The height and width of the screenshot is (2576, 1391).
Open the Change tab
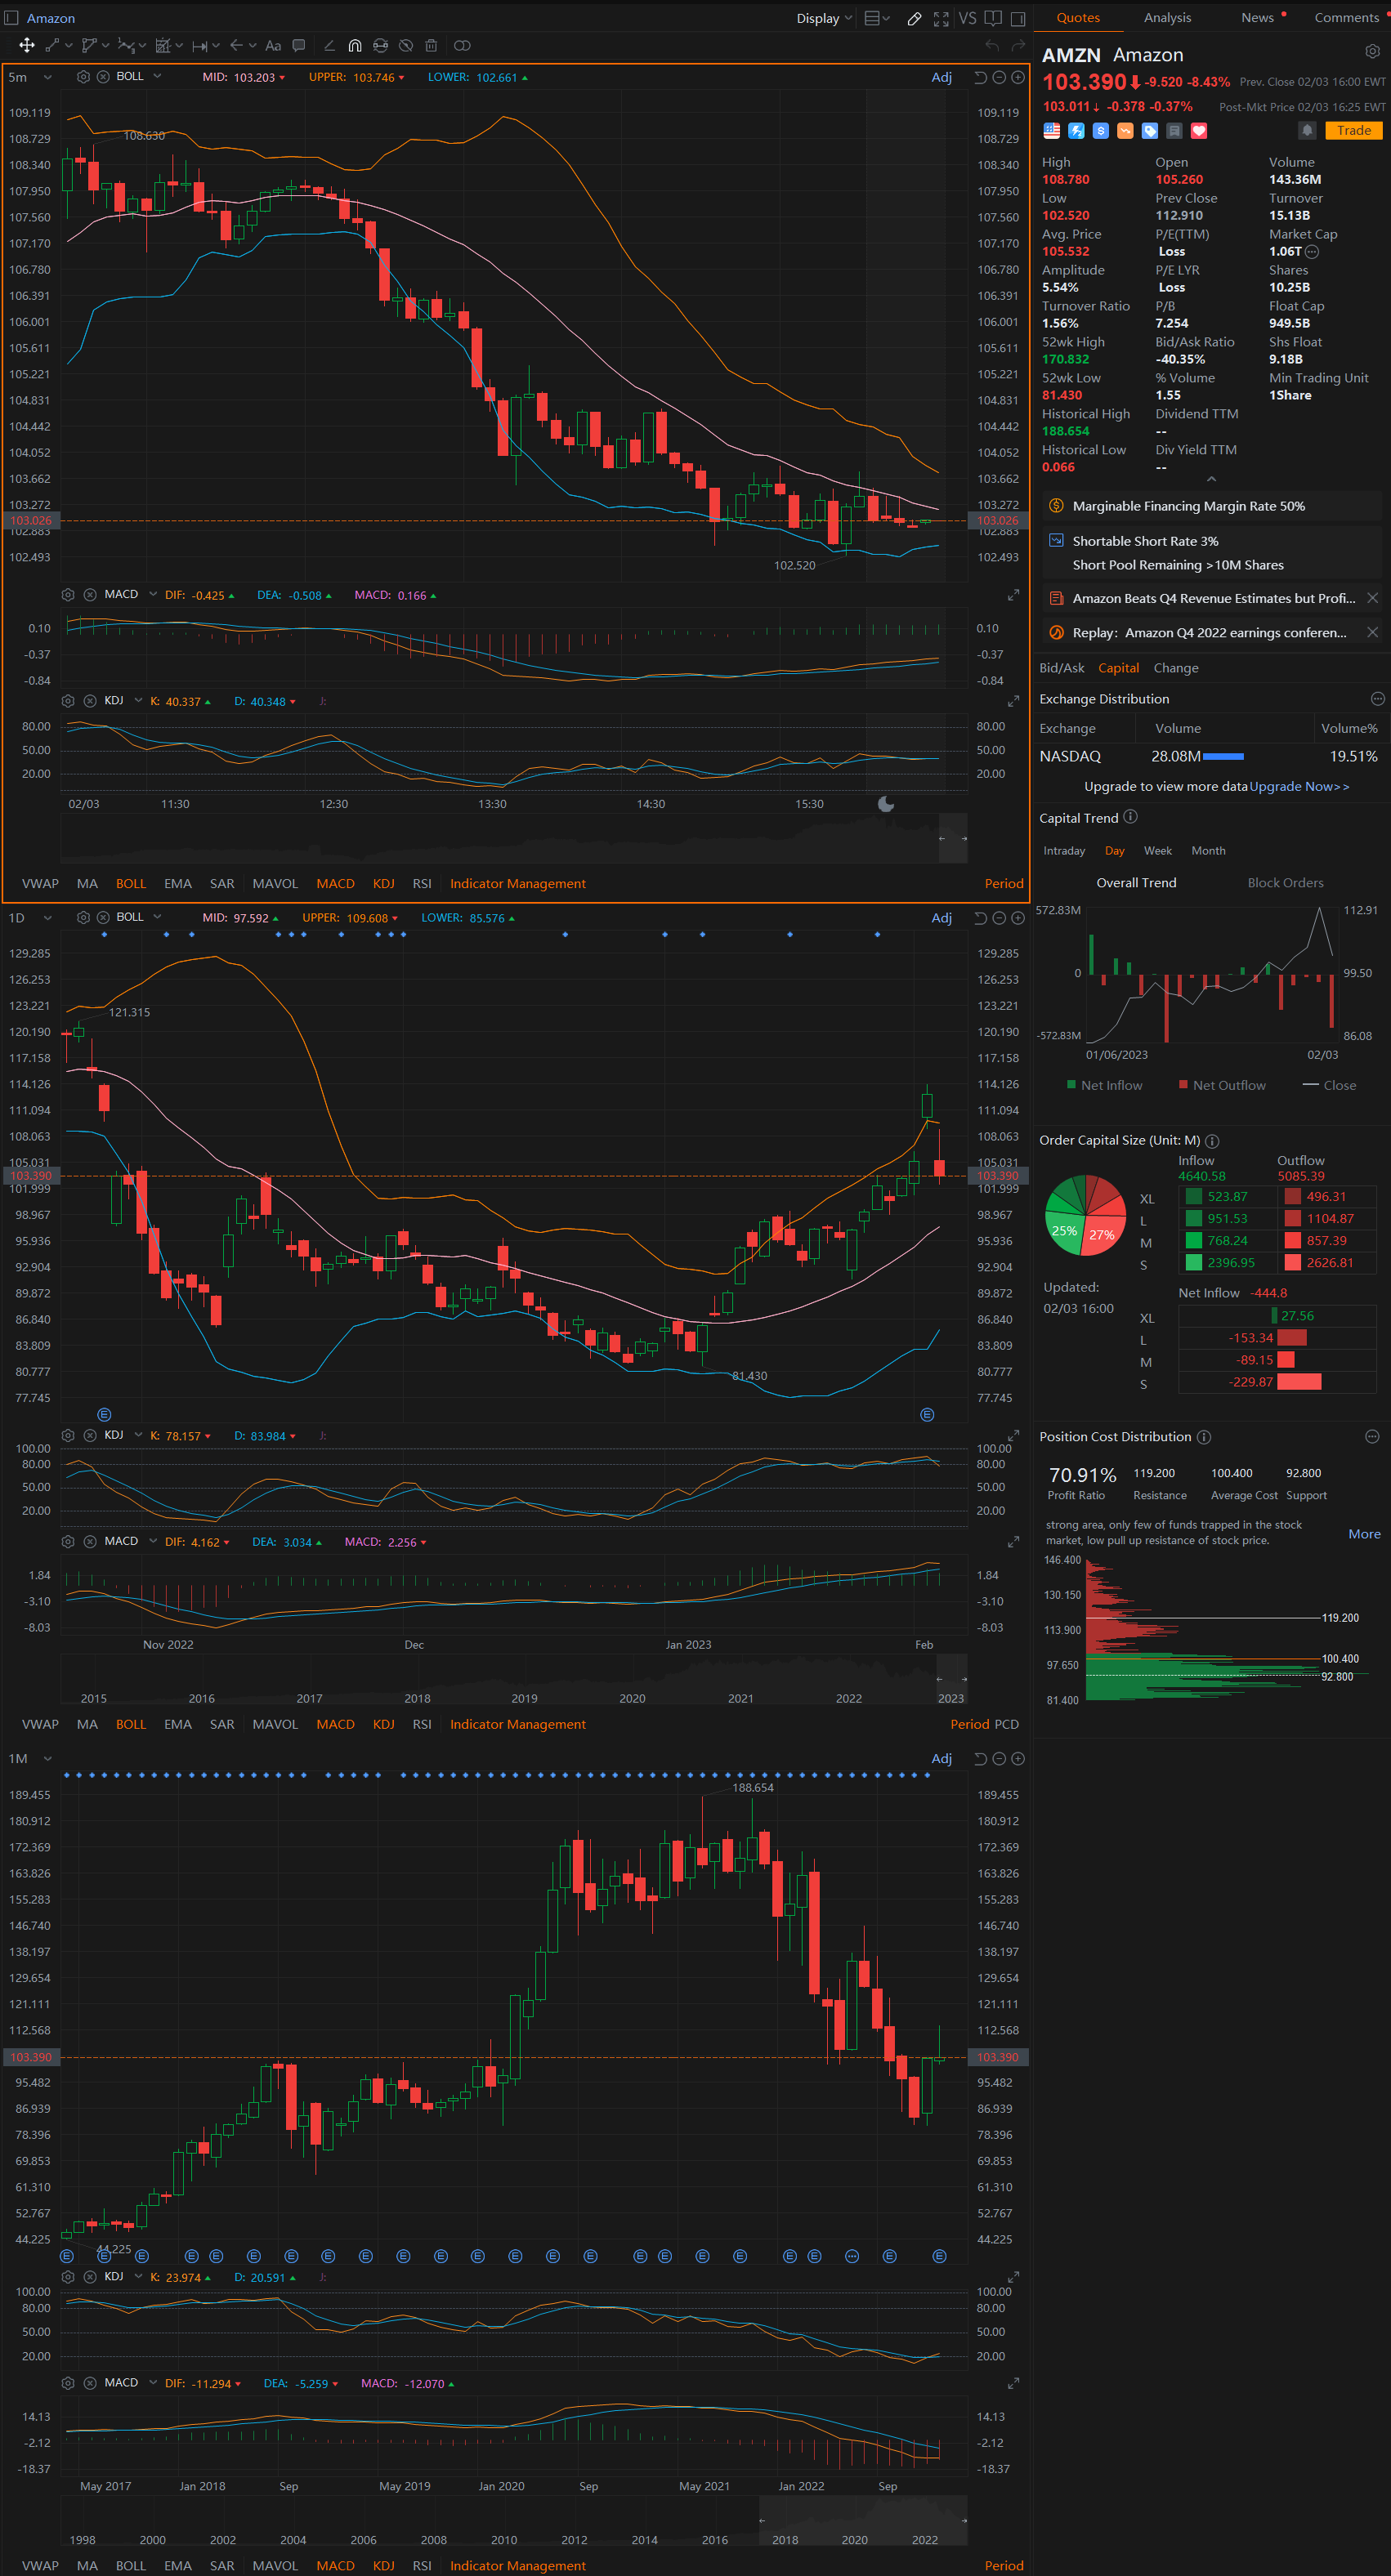coord(1176,668)
